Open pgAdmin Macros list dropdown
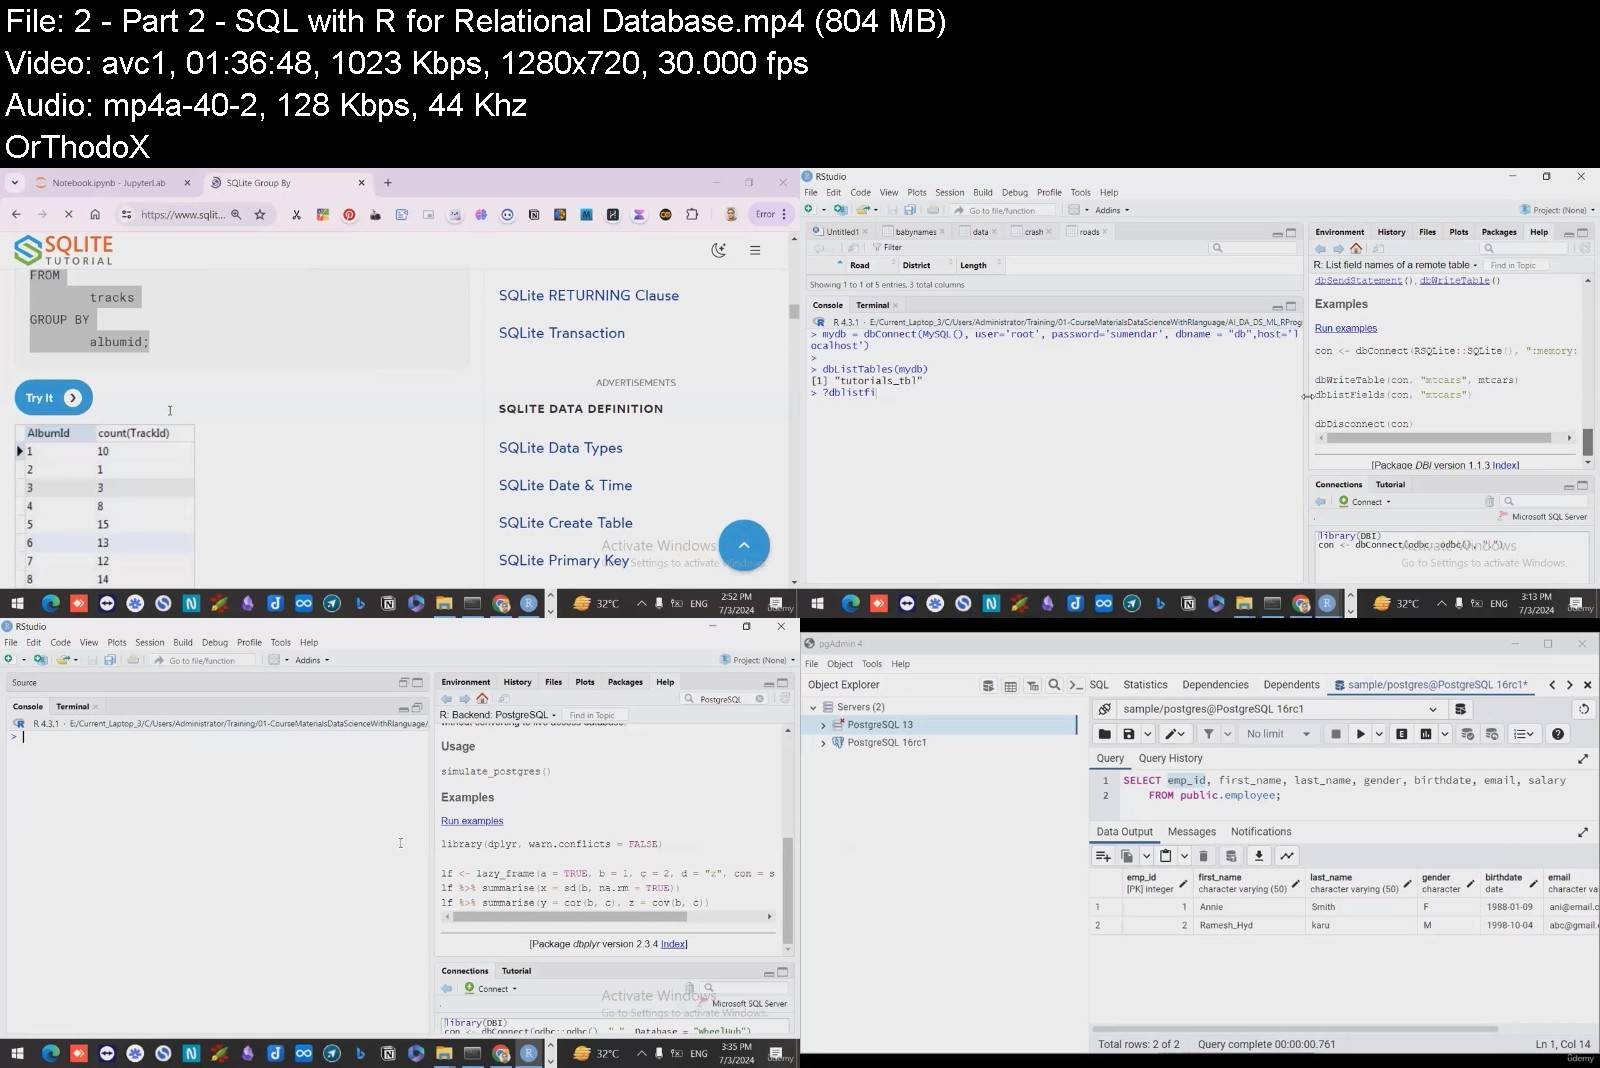1600x1068 pixels. (x=1523, y=734)
